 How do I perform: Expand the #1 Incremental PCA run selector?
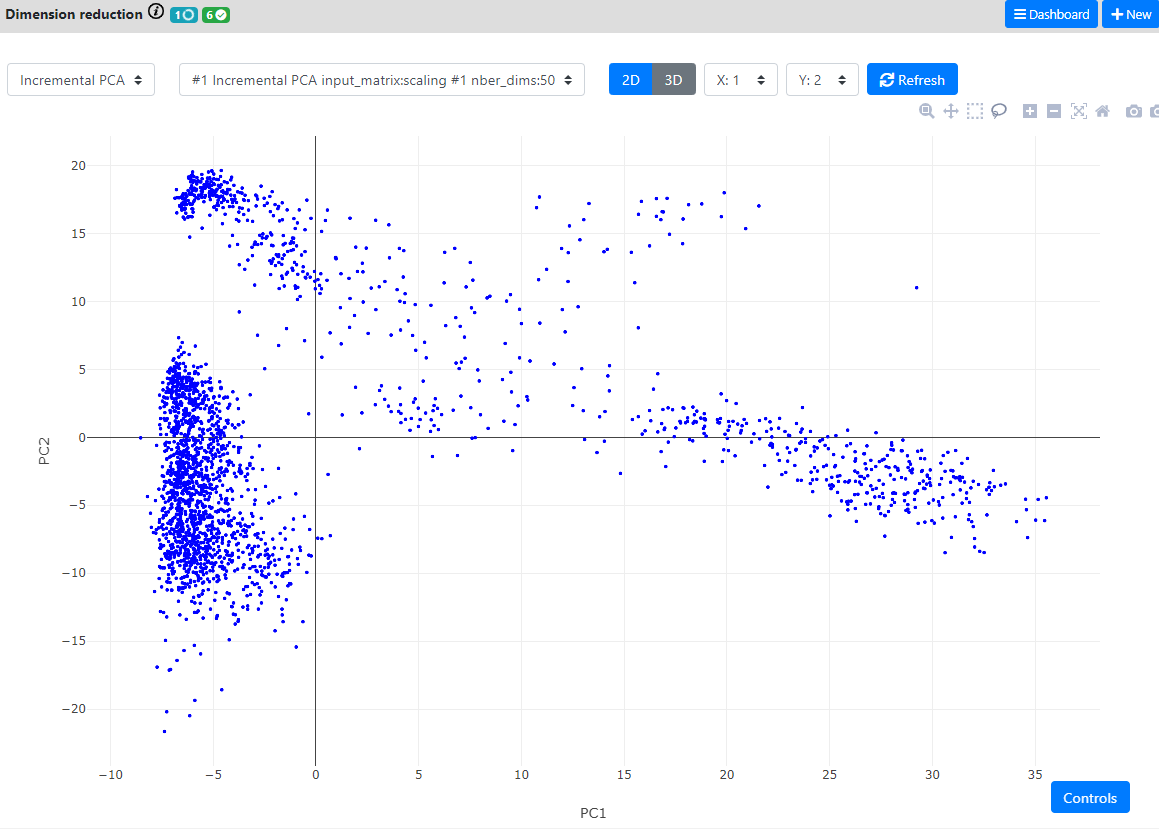pos(382,80)
